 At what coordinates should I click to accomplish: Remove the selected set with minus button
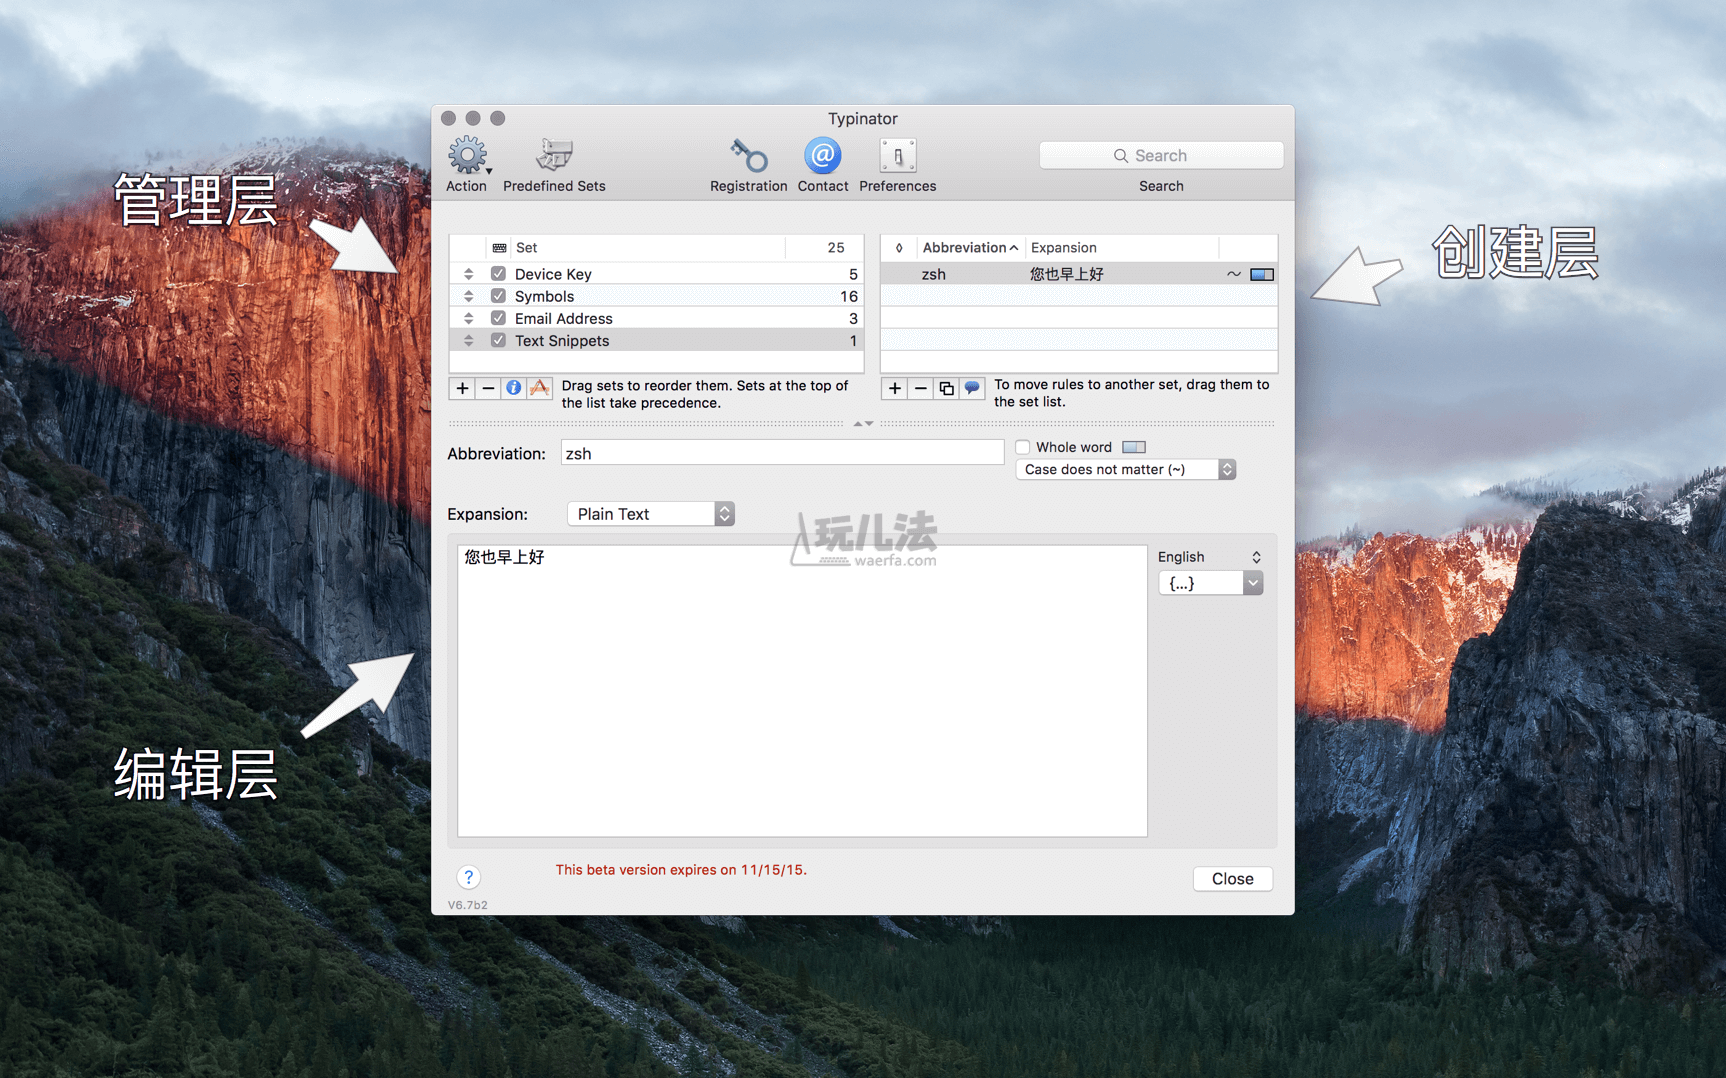point(488,388)
